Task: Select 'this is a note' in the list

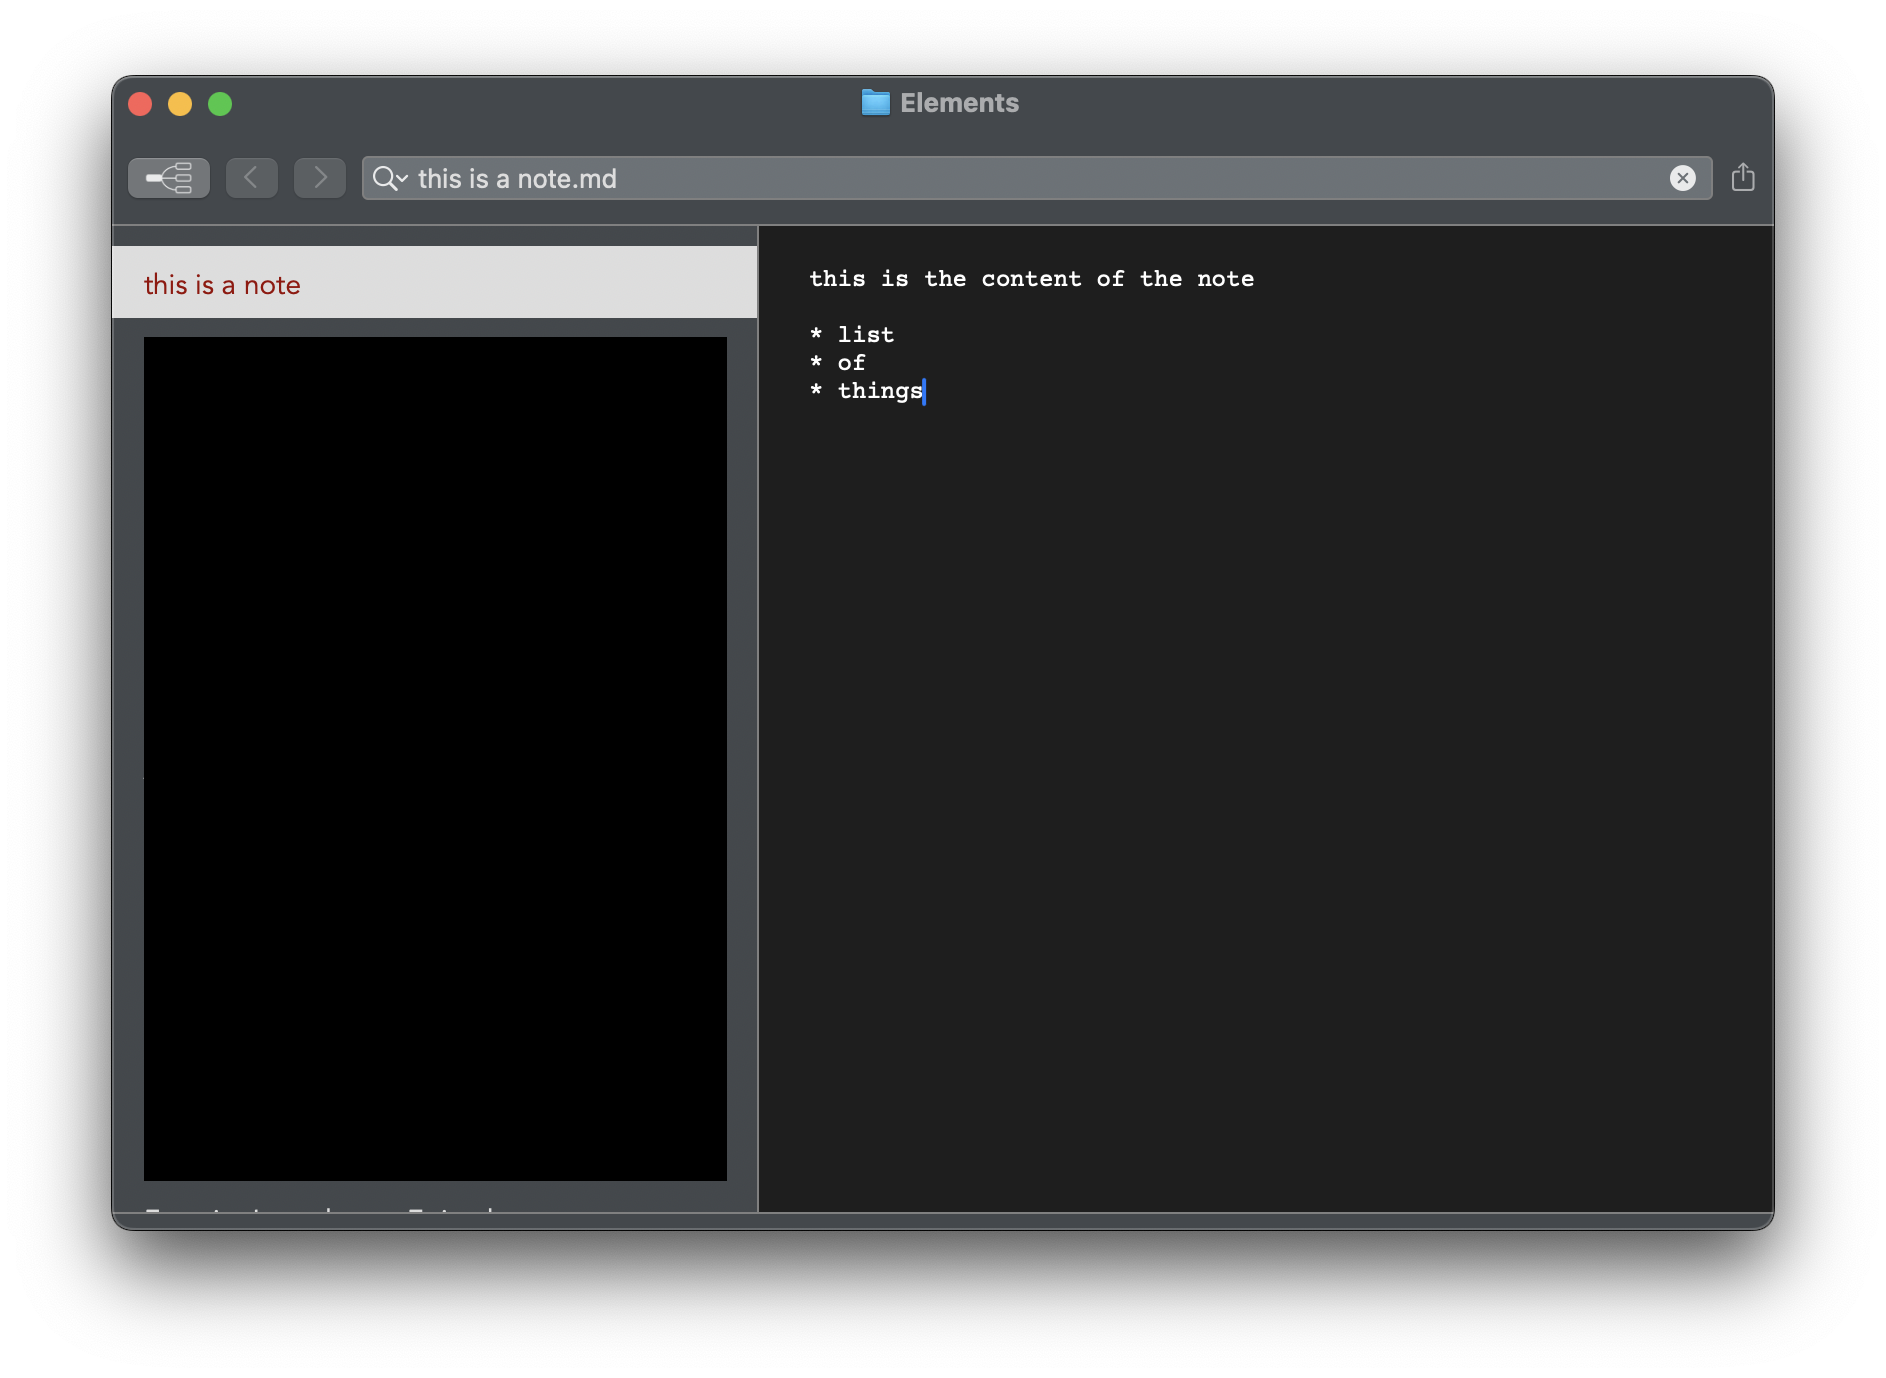Action: pos(222,285)
